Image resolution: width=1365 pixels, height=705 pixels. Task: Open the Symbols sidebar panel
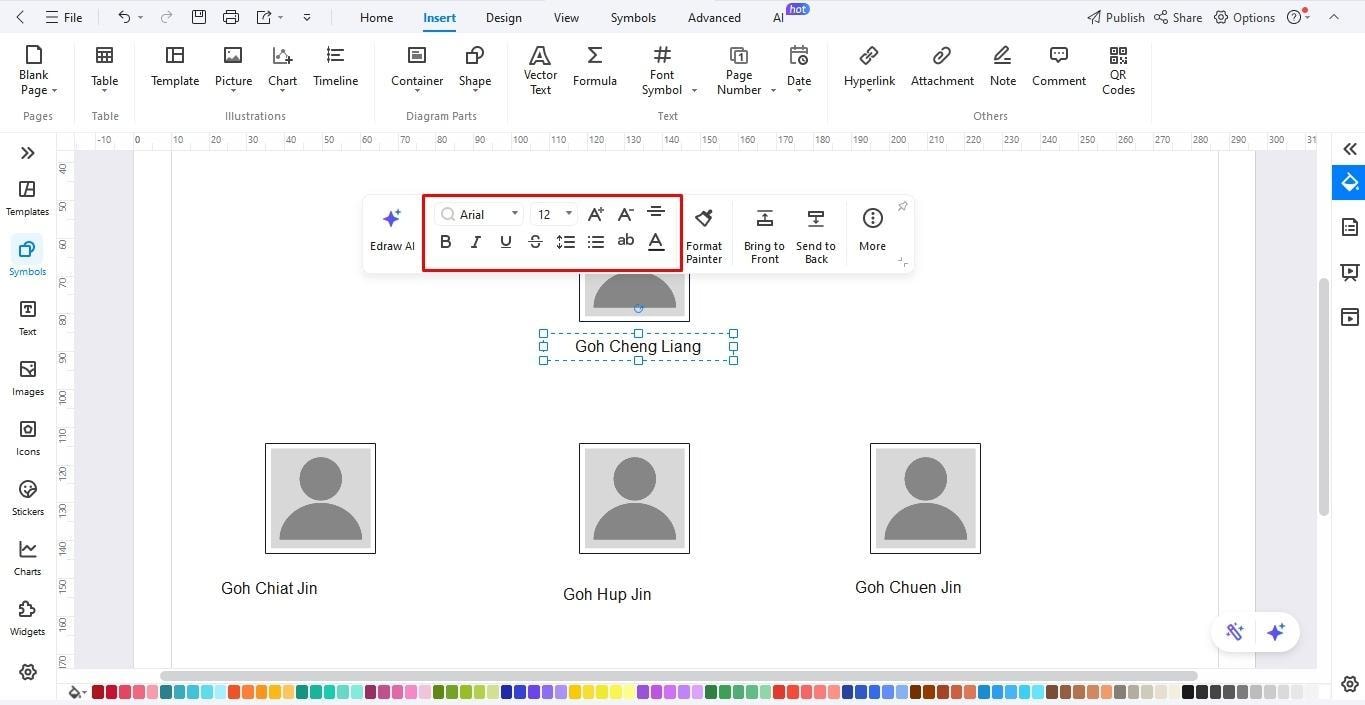coord(27,257)
